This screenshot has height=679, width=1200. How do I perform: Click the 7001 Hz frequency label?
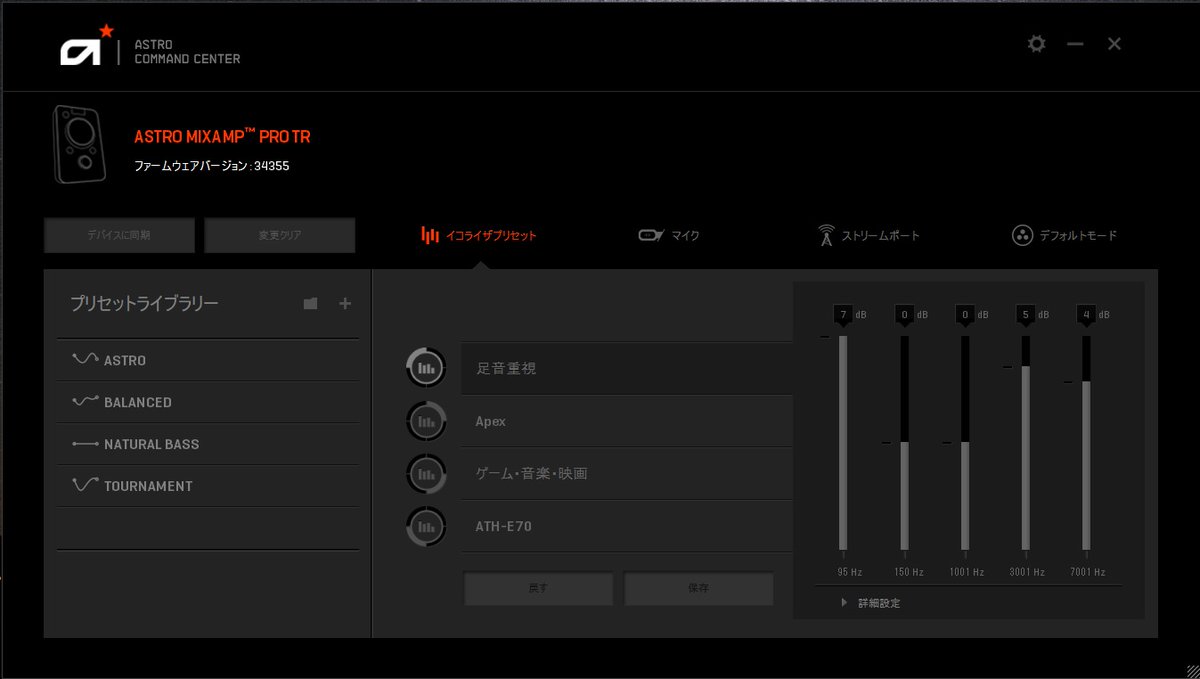(x=1086, y=572)
